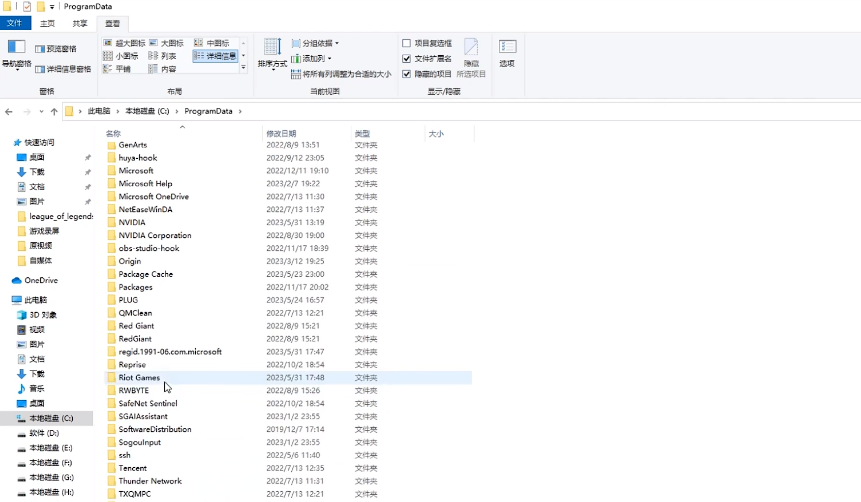Select small icons (小图标) layout
This screenshot has width=861, height=502.
pyautogui.click(x=121, y=56)
